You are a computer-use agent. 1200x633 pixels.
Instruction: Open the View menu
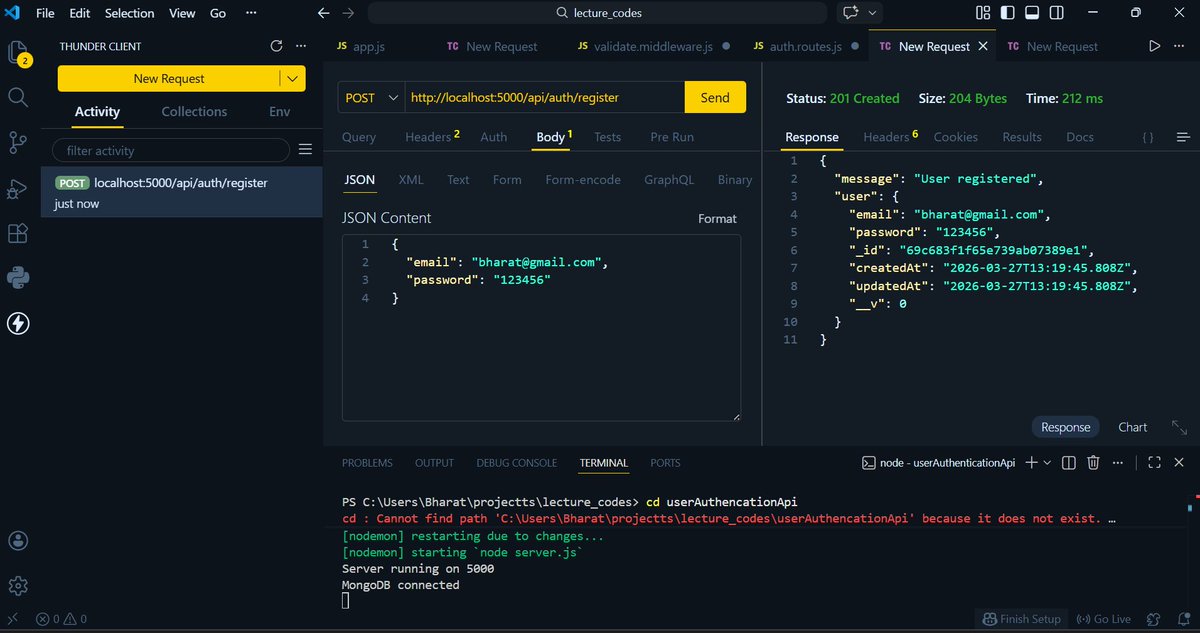(x=182, y=13)
